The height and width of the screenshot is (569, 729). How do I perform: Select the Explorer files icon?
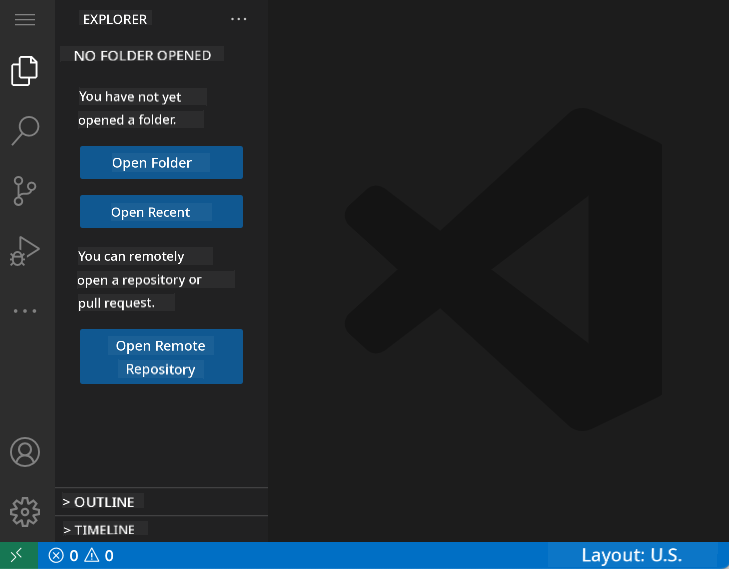click(x=25, y=71)
